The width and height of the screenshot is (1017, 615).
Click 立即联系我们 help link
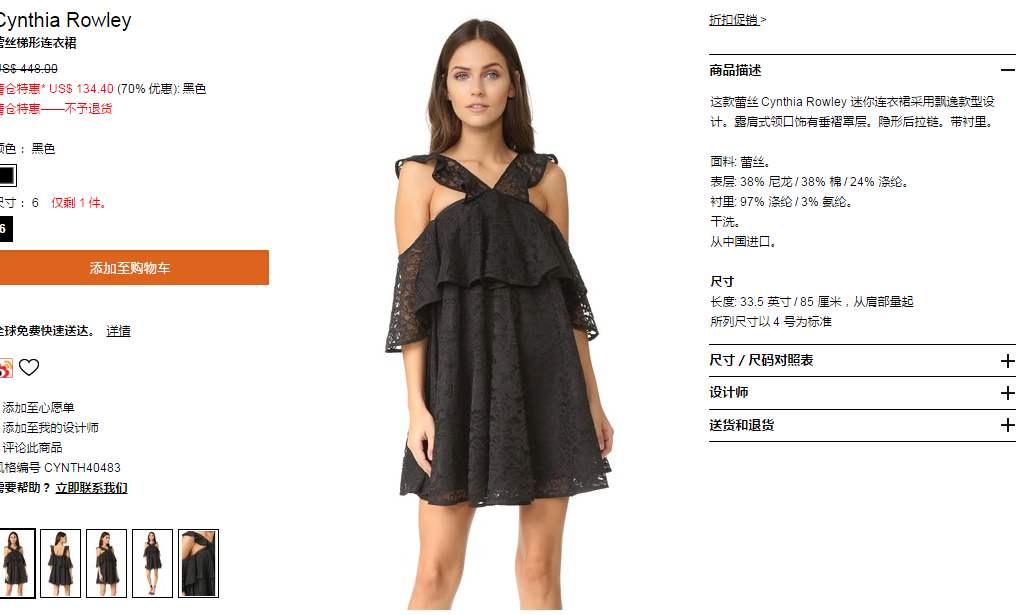pyautogui.click(x=91, y=488)
